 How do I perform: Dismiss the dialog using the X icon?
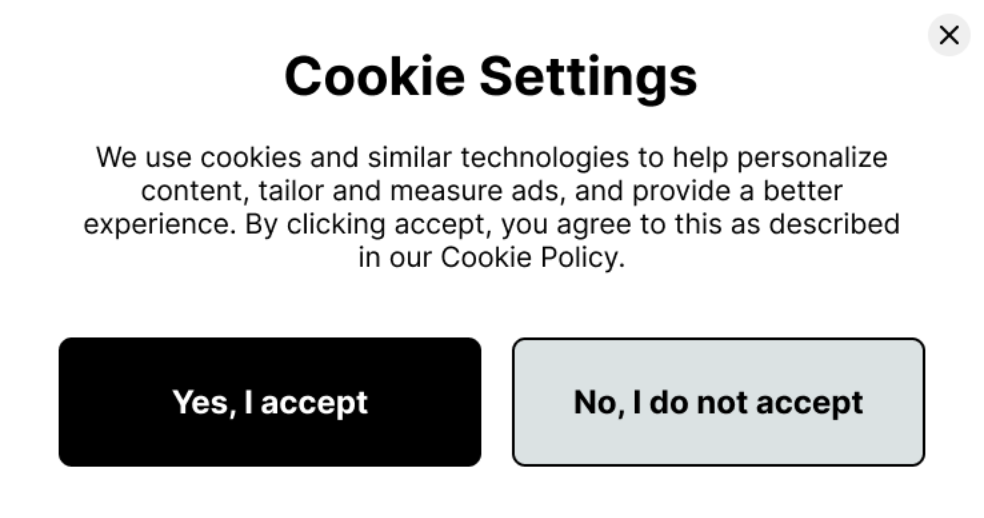click(x=948, y=36)
